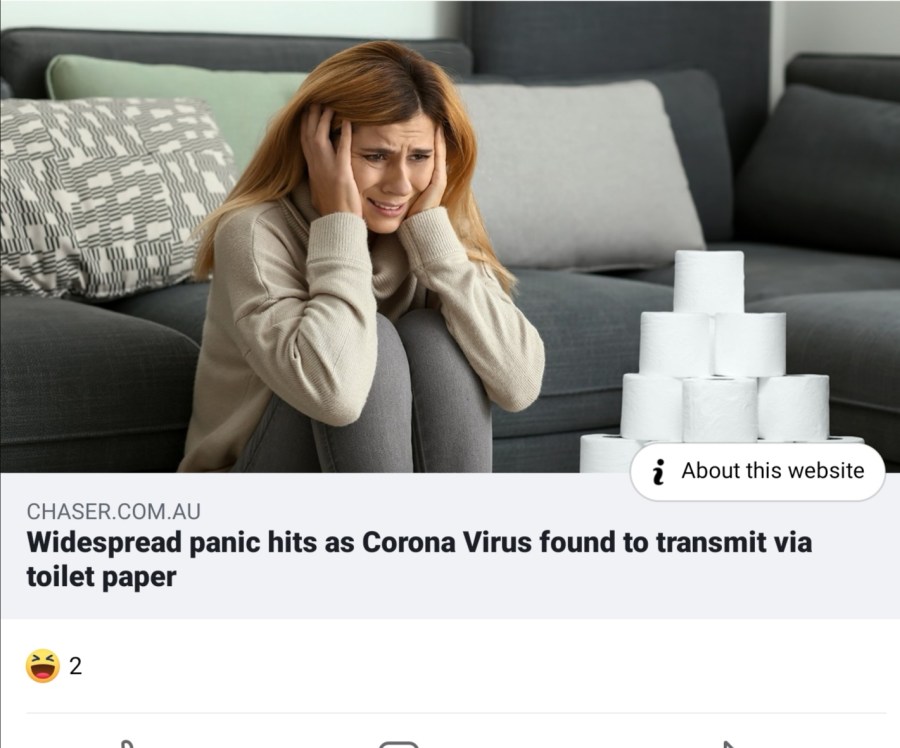
Task: Click the Haha laughing reaction emoji
Action: point(43,666)
